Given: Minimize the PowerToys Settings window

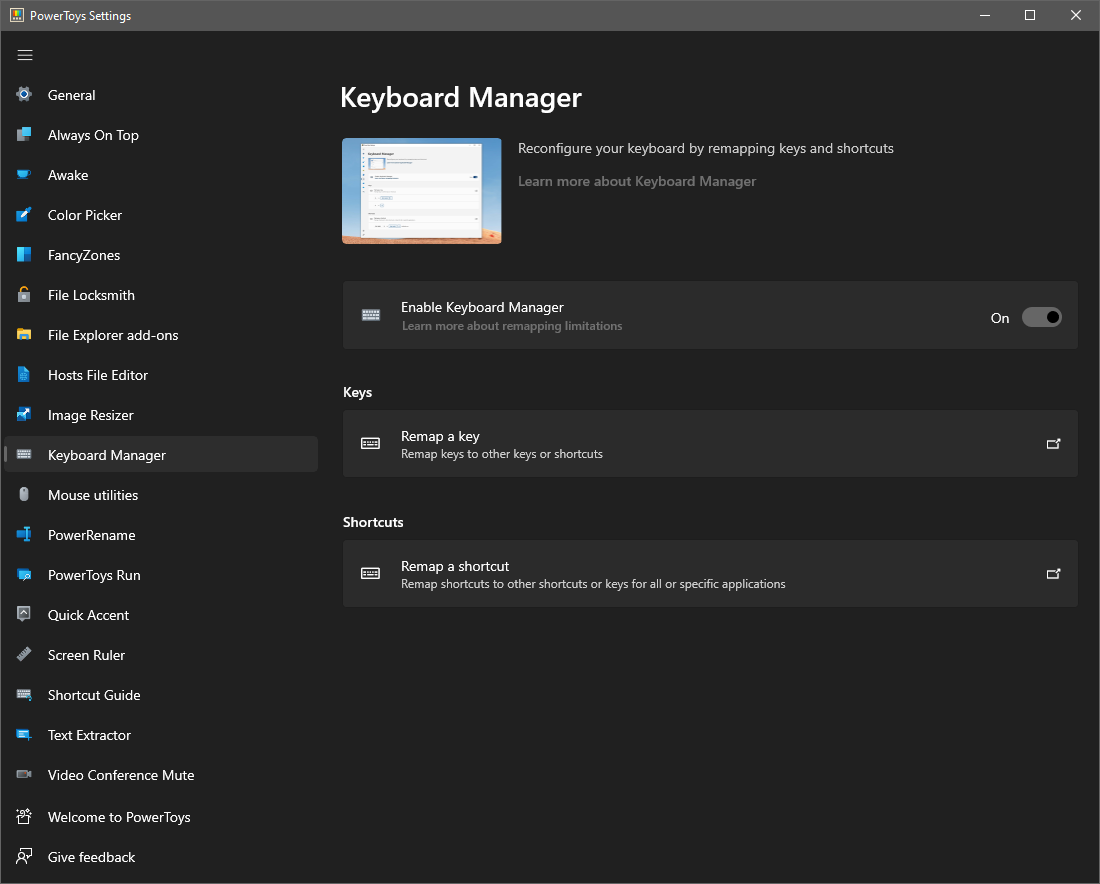Looking at the screenshot, I should [985, 15].
